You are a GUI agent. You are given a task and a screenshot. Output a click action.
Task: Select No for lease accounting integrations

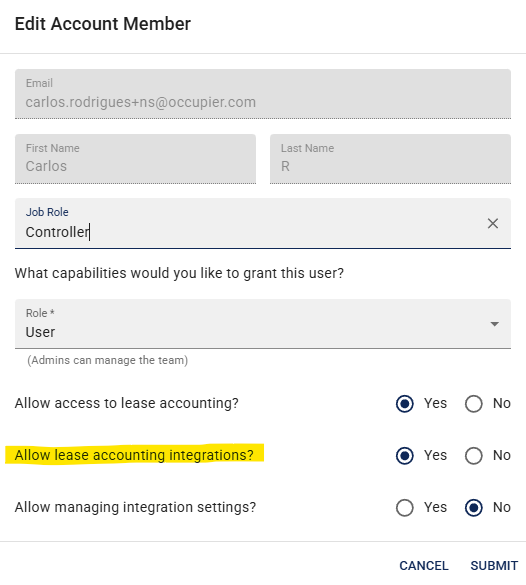474,456
